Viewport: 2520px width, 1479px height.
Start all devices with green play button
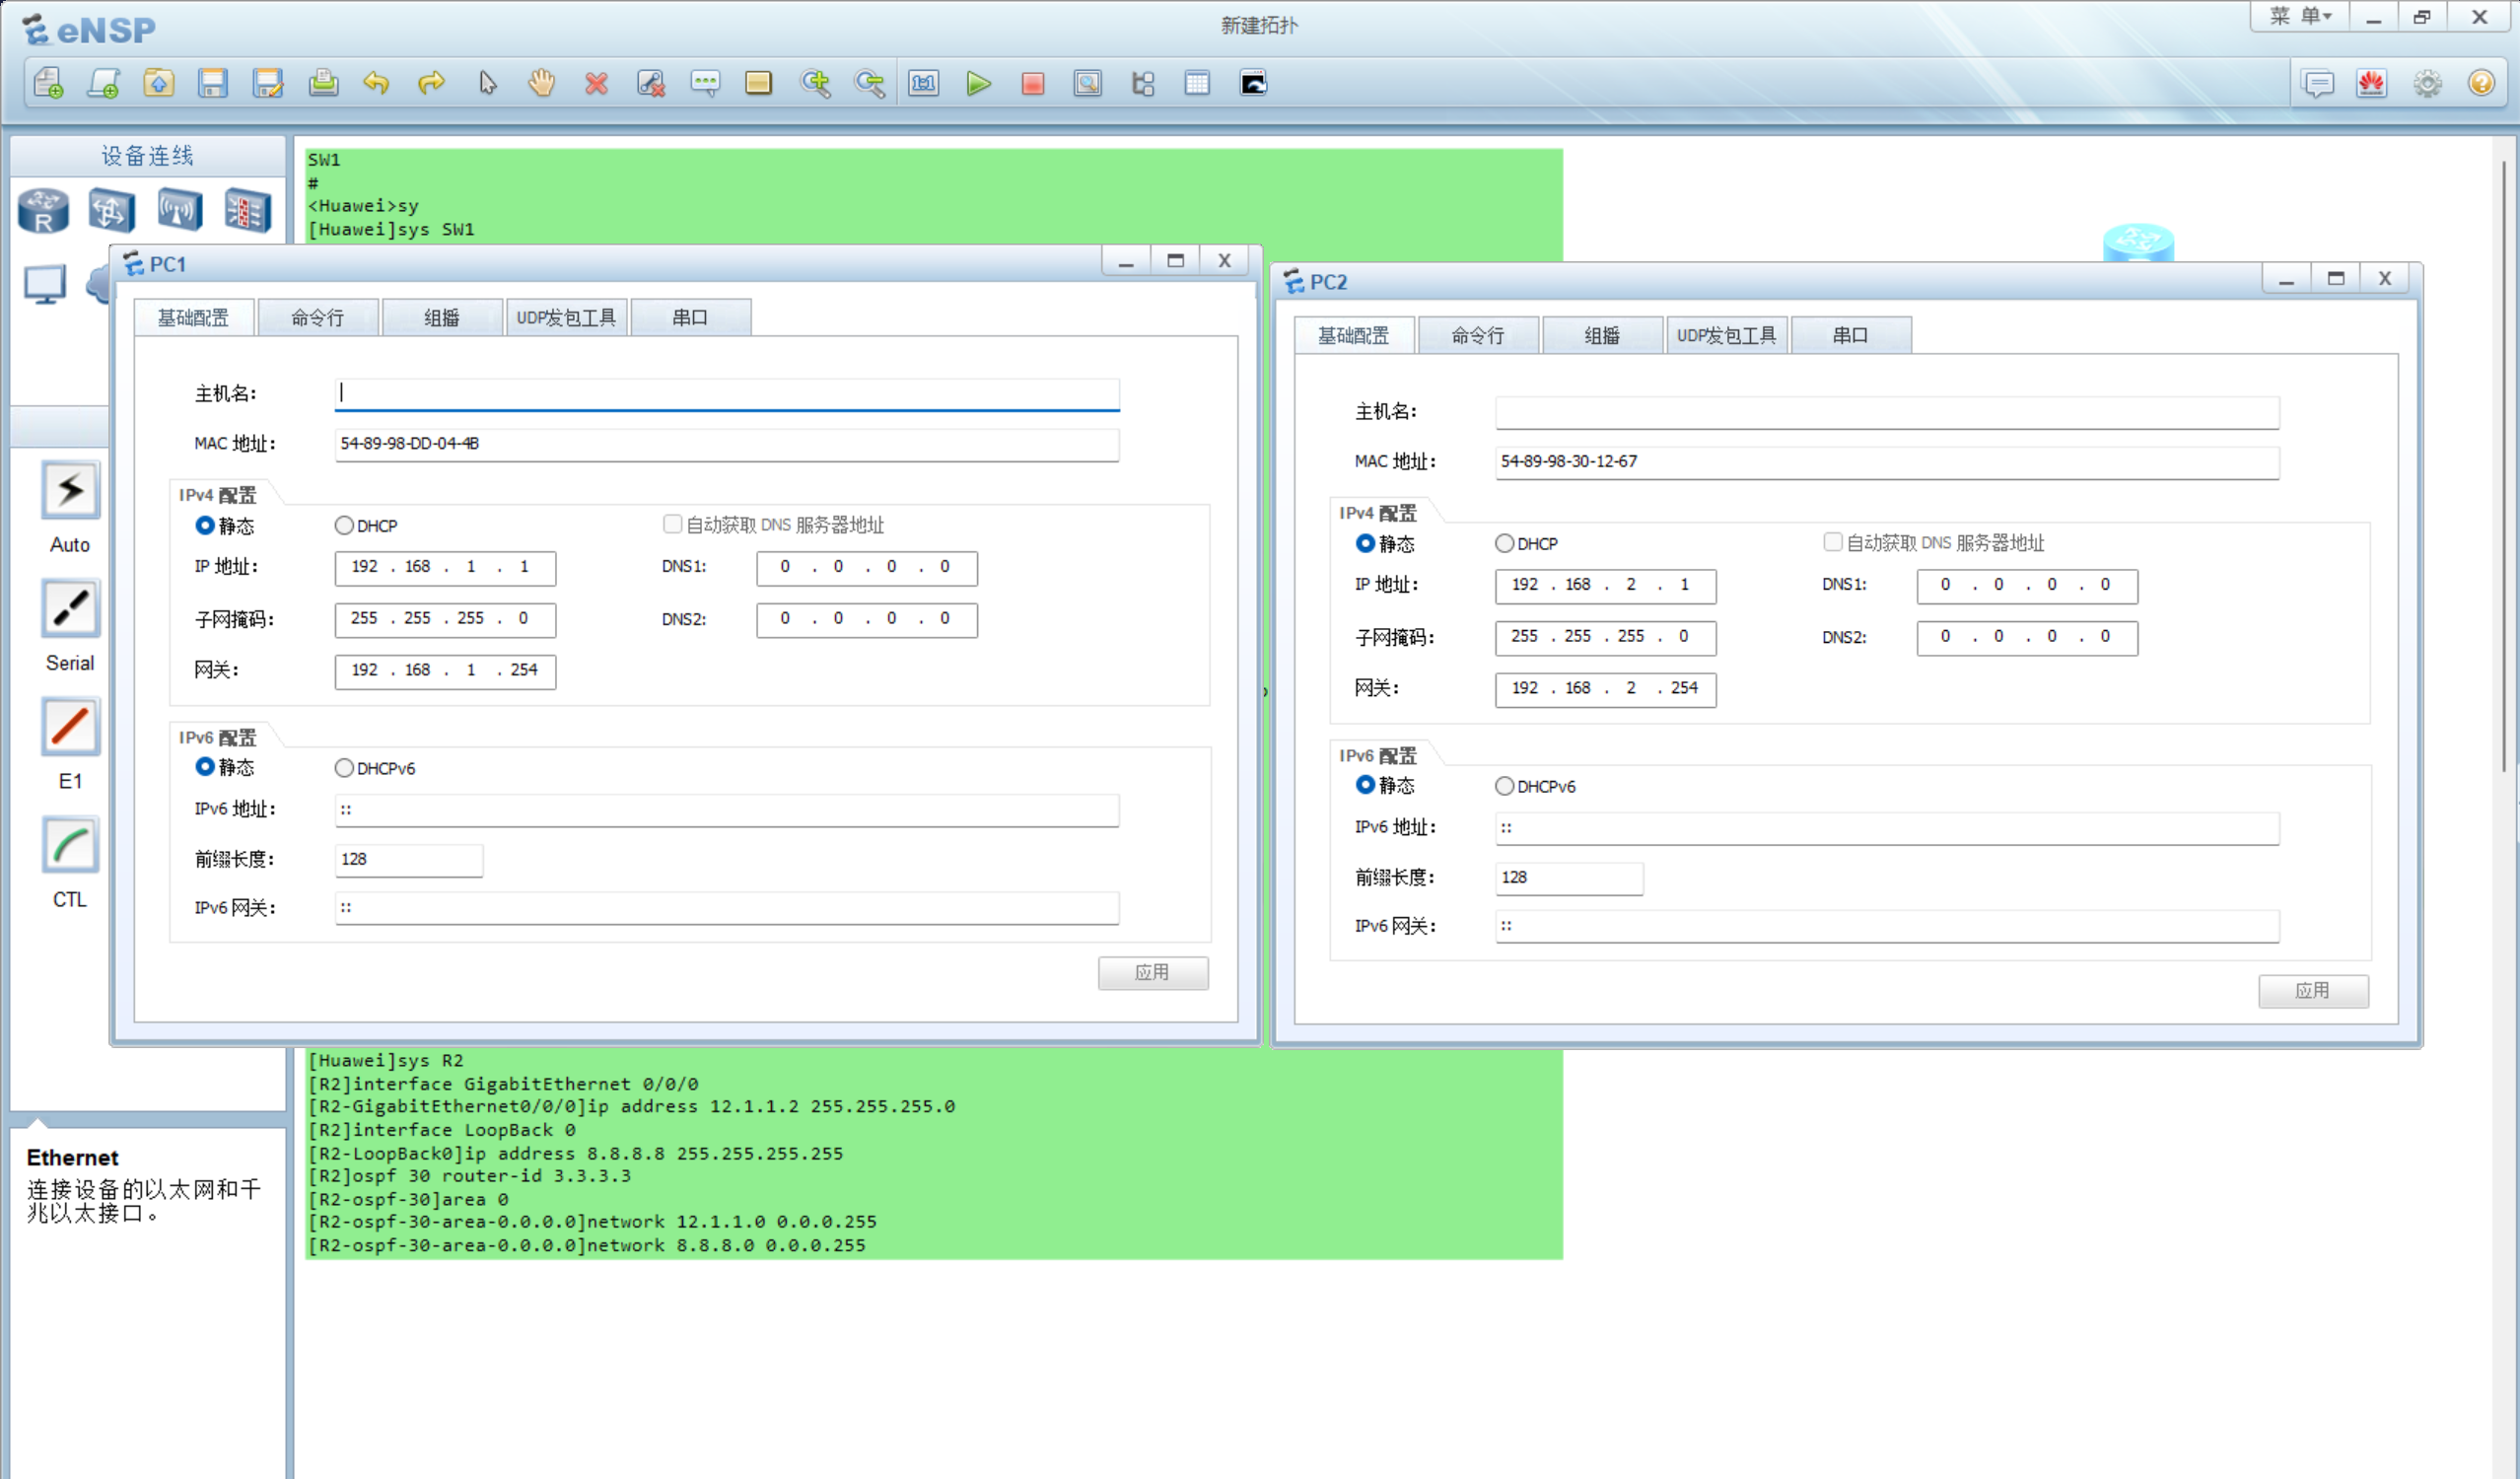click(x=978, y=83)
